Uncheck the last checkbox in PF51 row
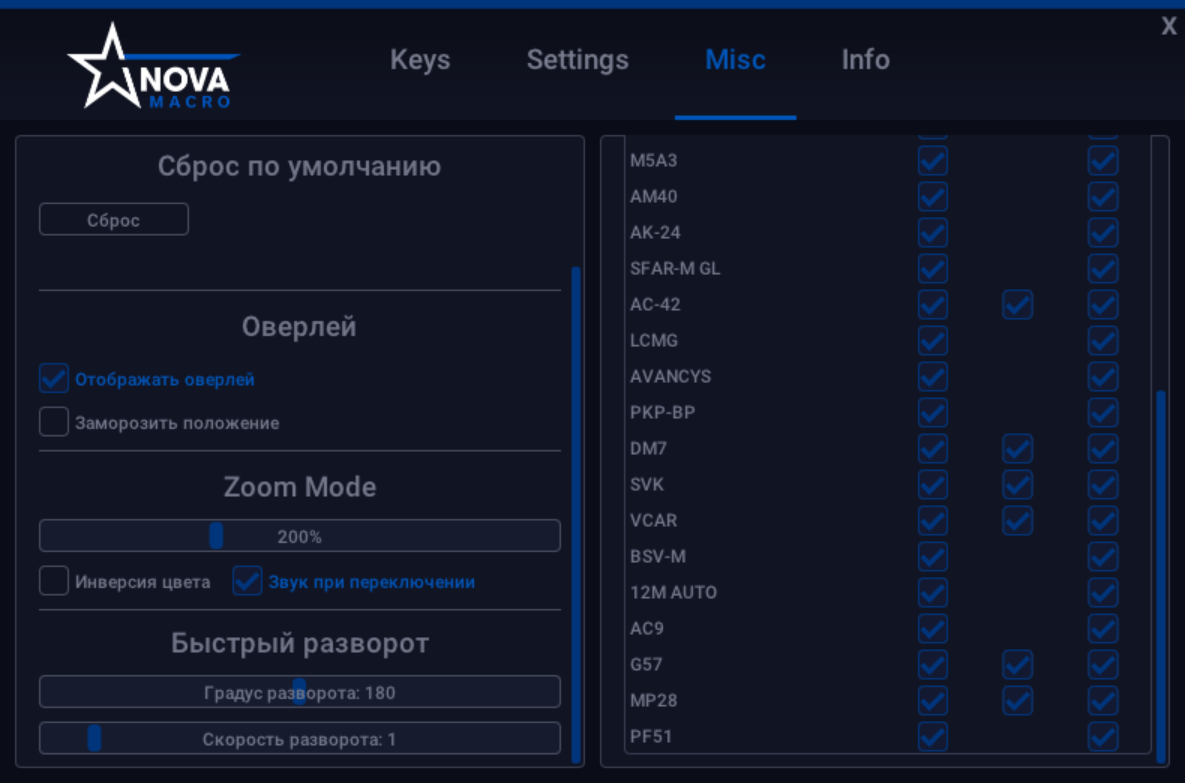The image size is (1185, 783). [1103, 736]
